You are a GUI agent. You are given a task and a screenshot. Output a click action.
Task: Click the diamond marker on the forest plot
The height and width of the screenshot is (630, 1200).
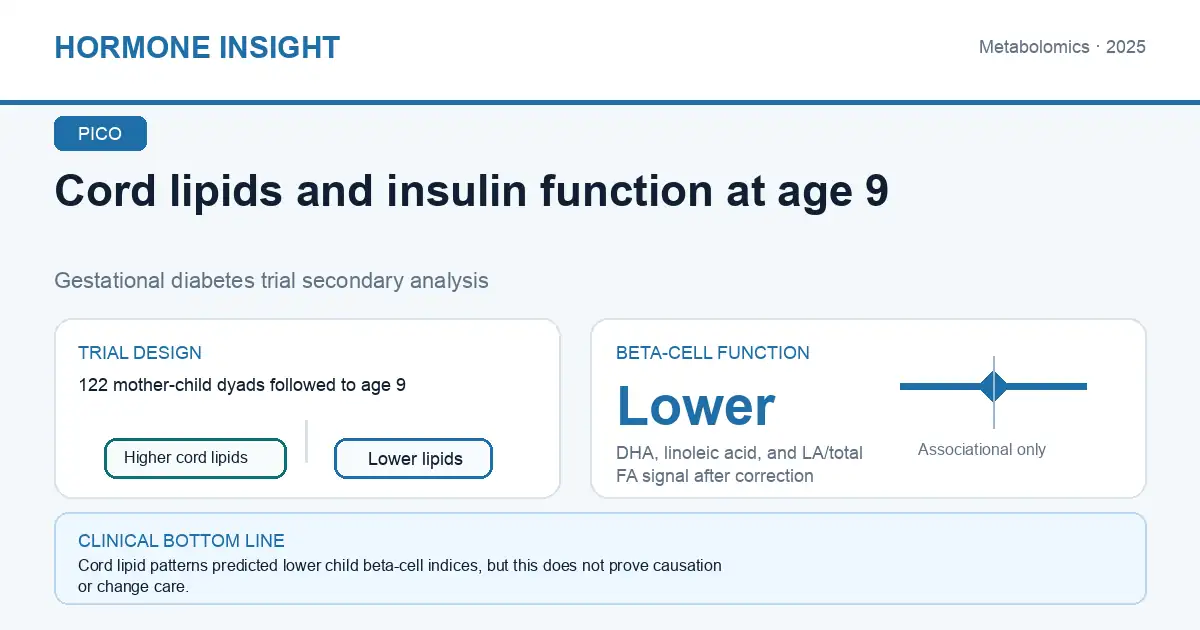[994, 386]
